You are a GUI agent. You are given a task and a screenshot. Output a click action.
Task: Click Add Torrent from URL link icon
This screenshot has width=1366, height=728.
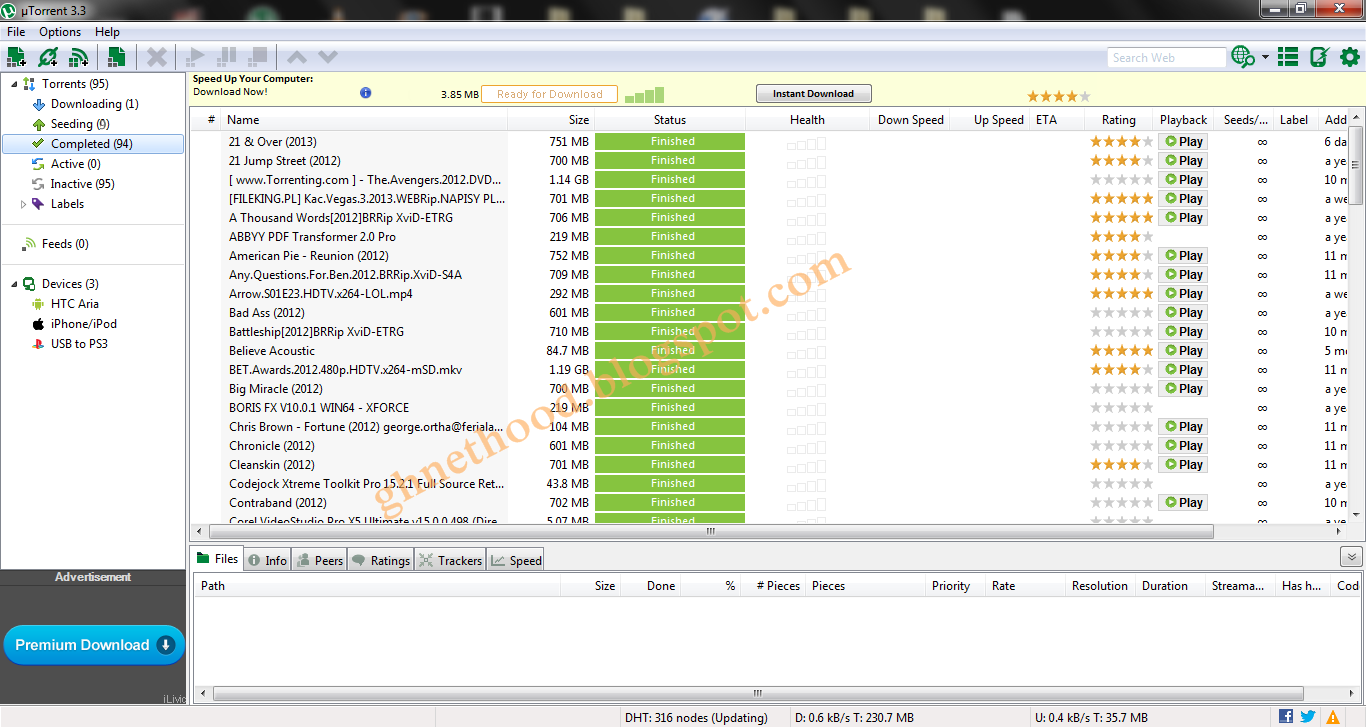click(x=47, y=57)
